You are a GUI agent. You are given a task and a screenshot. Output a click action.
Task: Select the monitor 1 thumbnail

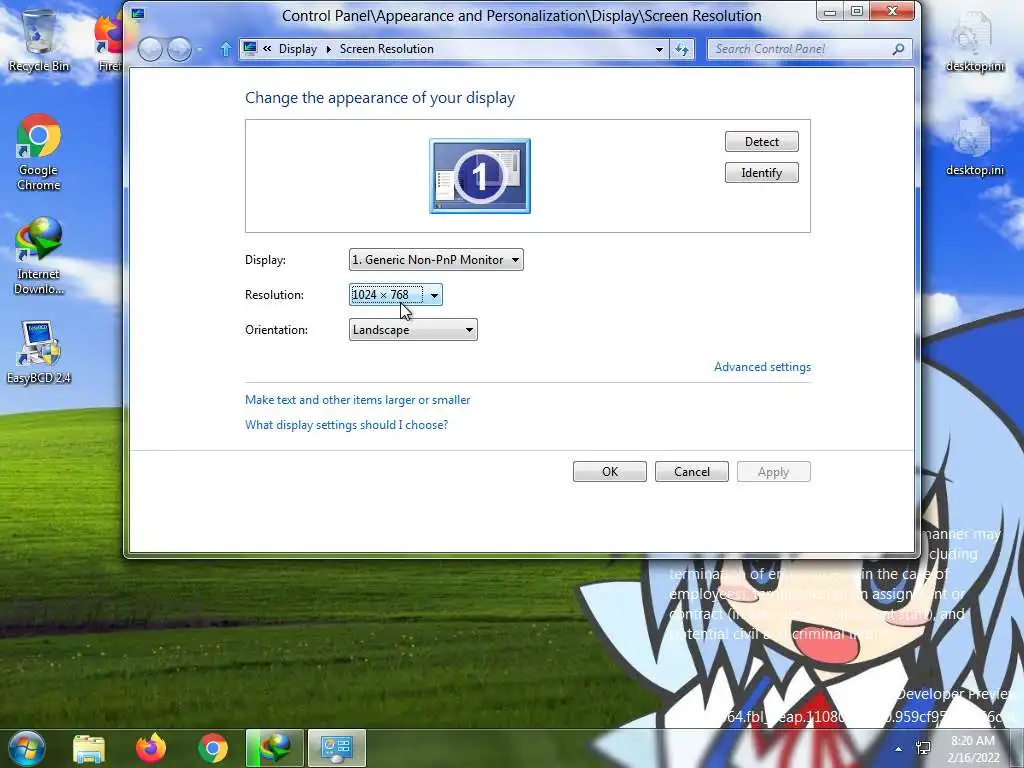tap(480, 176)
